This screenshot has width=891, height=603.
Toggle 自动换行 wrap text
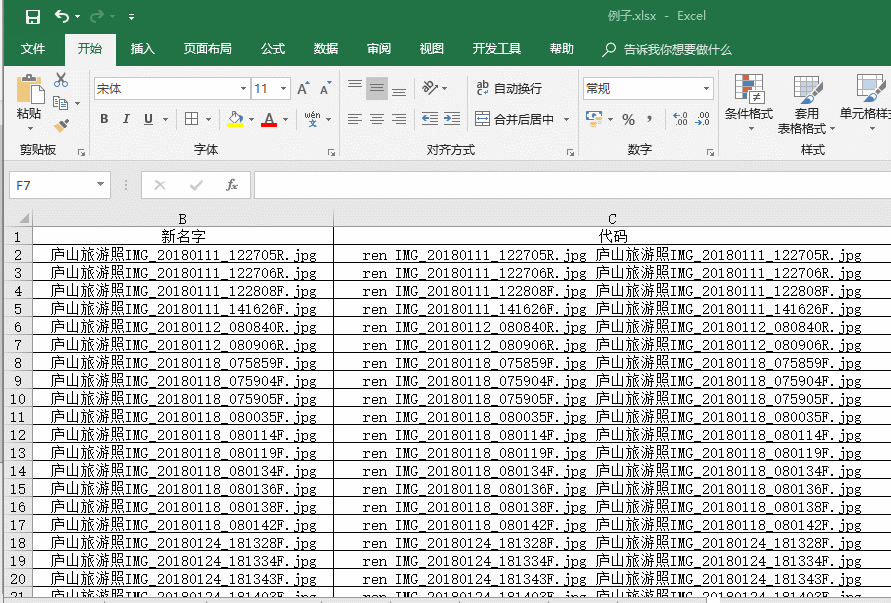(509, 88)
